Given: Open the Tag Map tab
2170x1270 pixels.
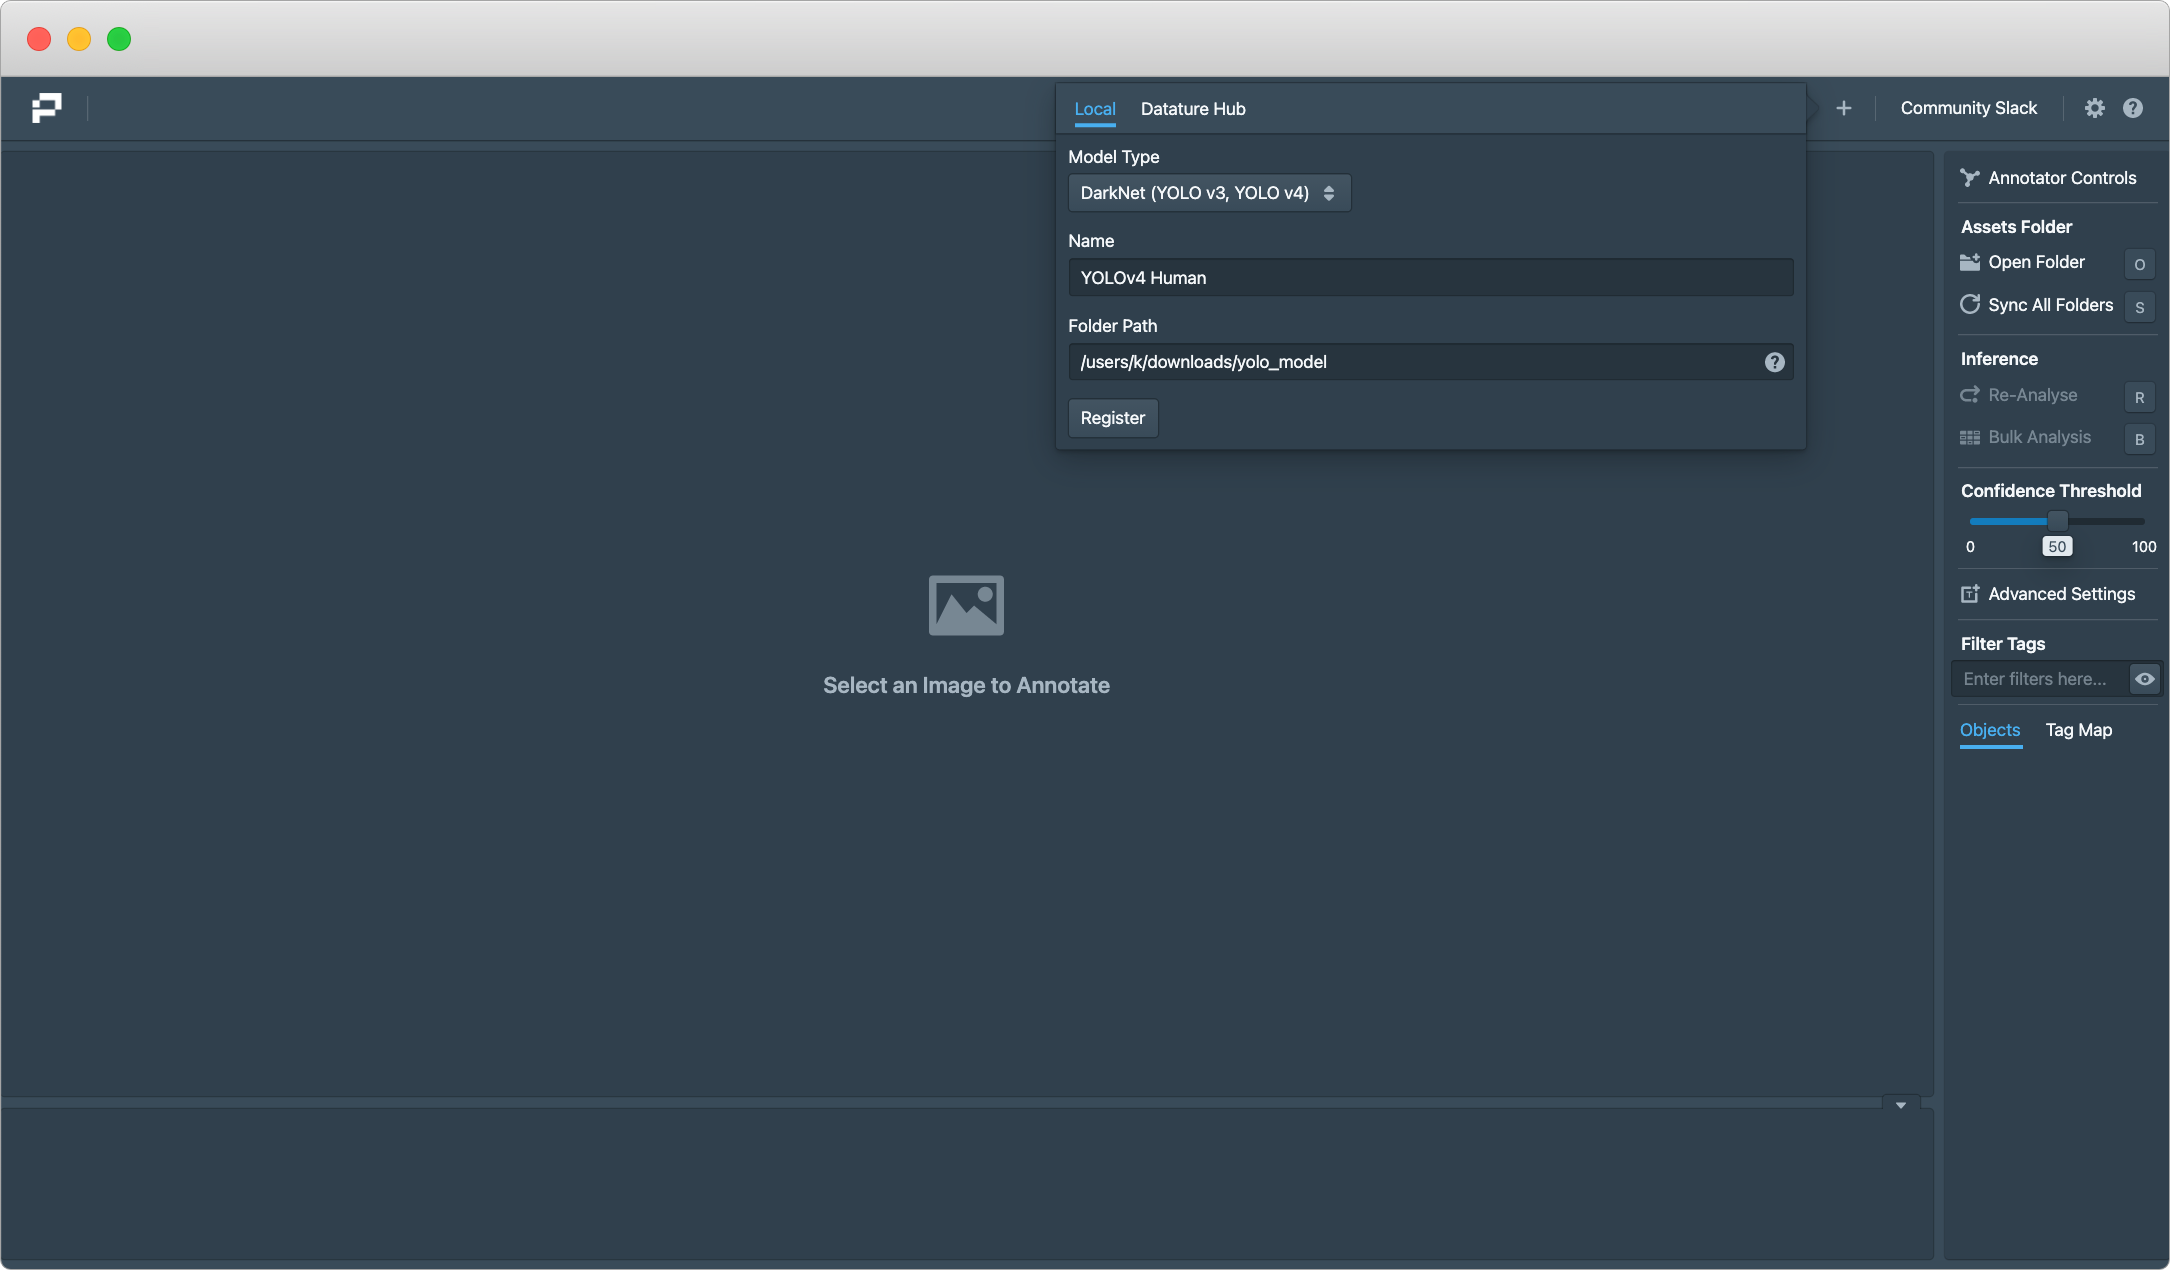Looking at the screenshot, I should coord(2078,730).
